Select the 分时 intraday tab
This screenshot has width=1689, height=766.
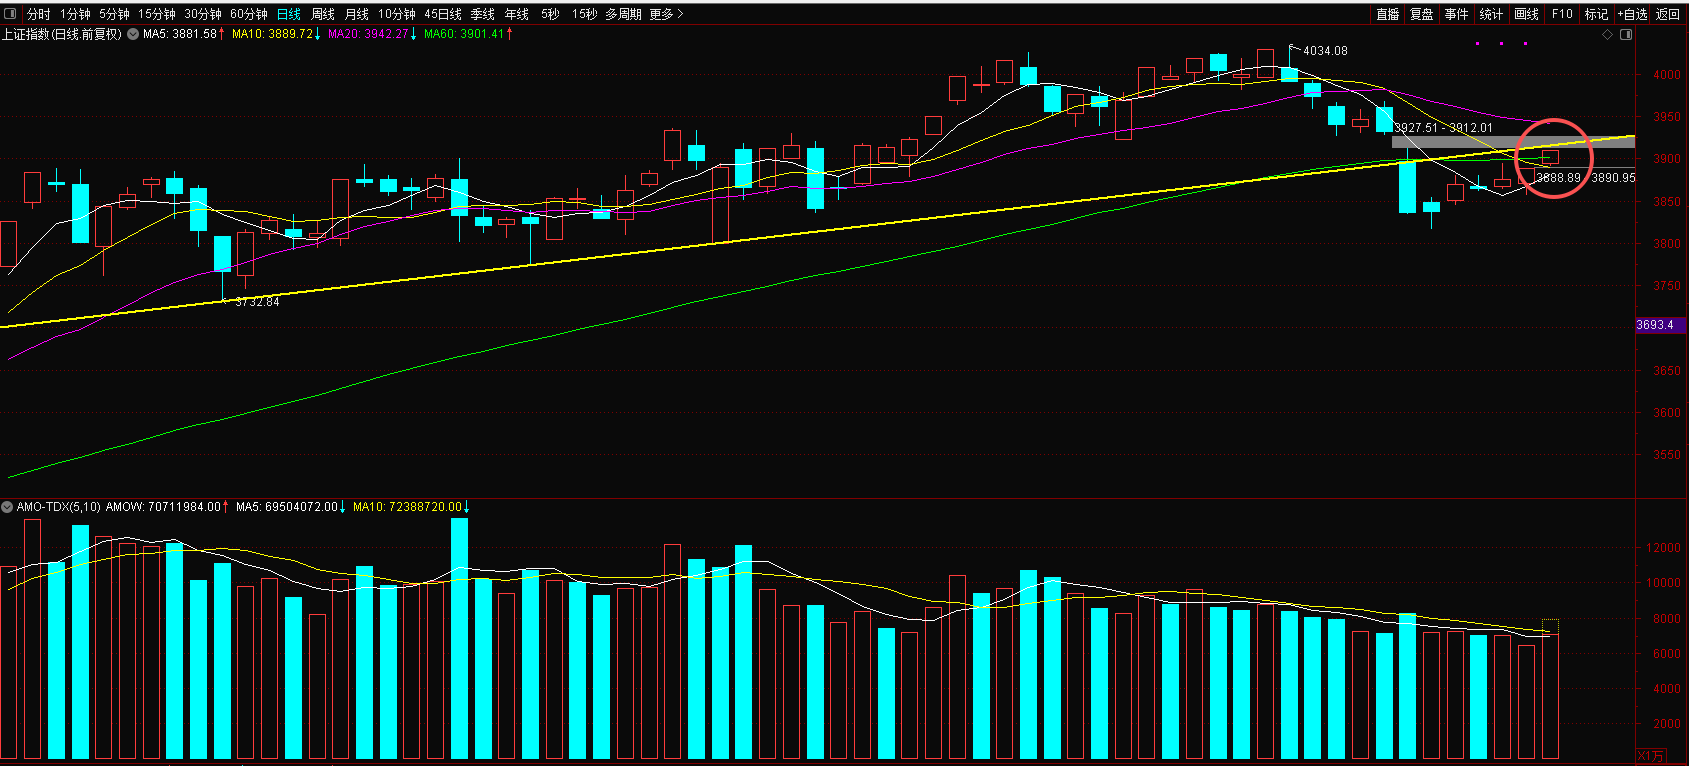[39, 14]
